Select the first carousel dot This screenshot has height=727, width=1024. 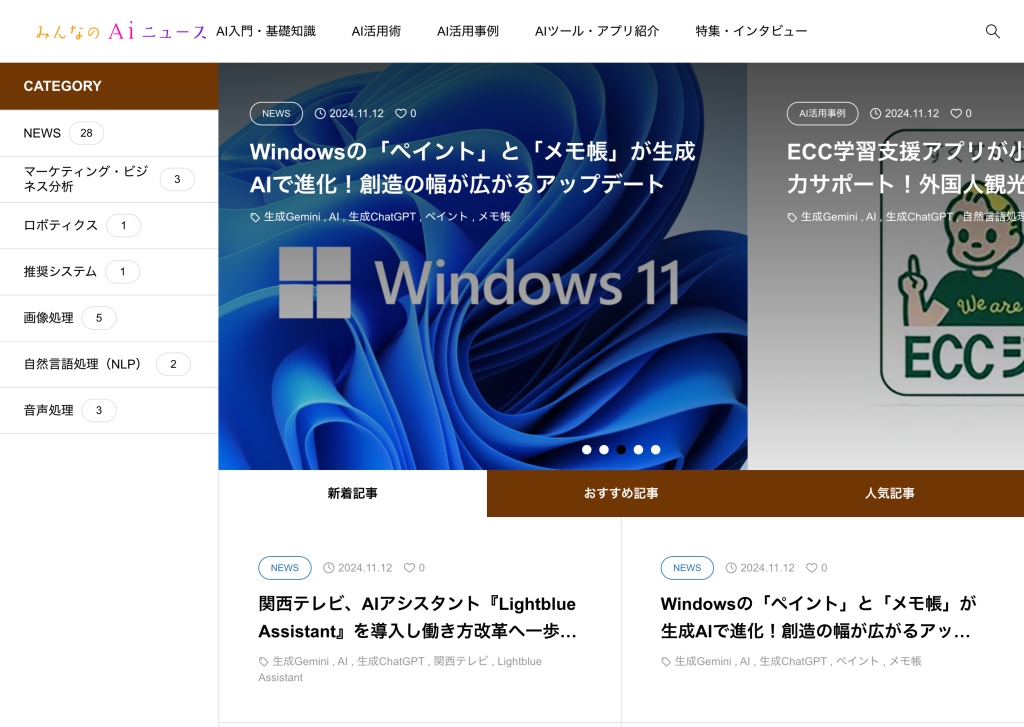point(587,450)
